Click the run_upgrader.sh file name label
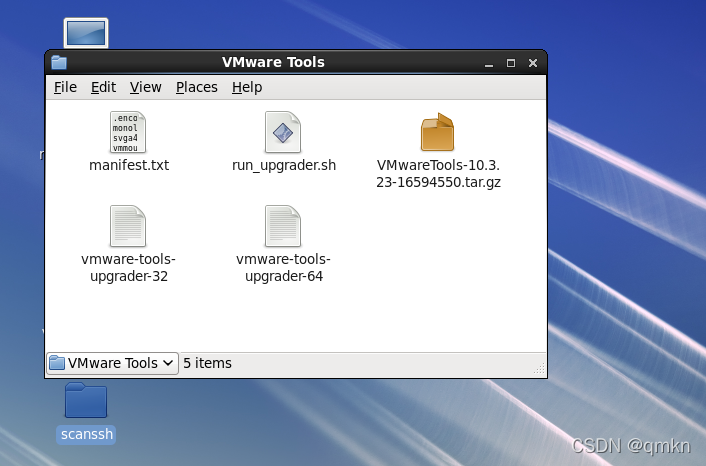The width and height of the screenshot is (706, 466). (x=284, y=165)
